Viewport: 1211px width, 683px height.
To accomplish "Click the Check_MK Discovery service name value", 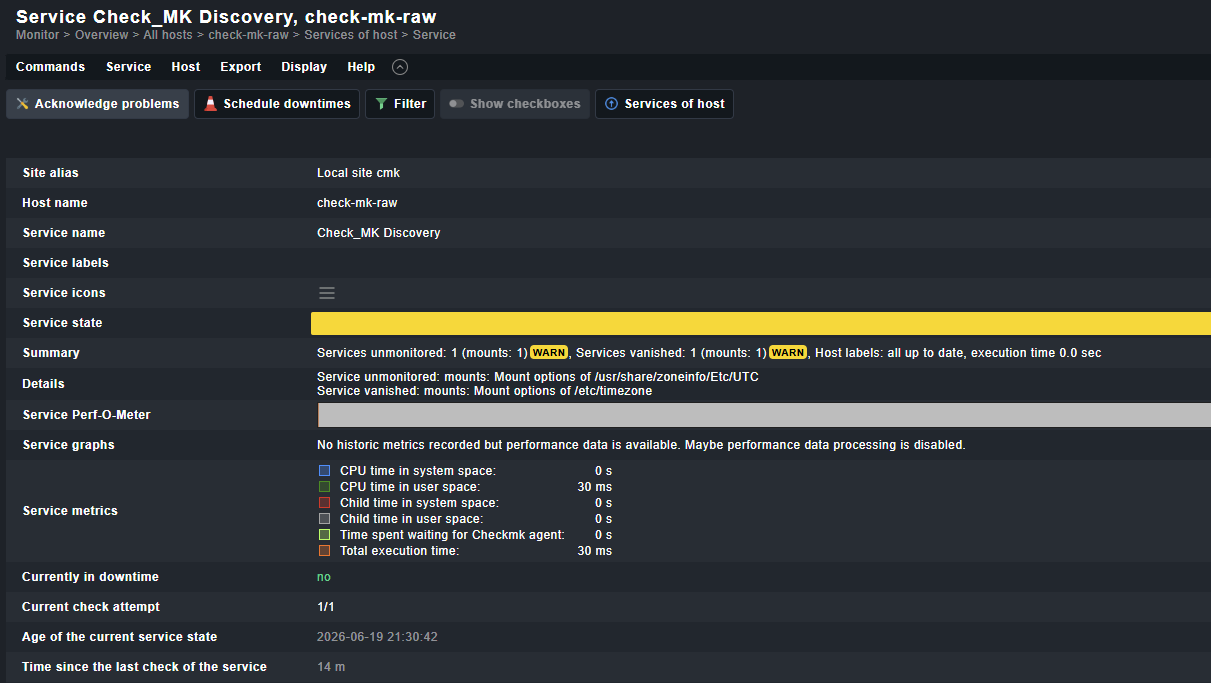I will [379, 233].
